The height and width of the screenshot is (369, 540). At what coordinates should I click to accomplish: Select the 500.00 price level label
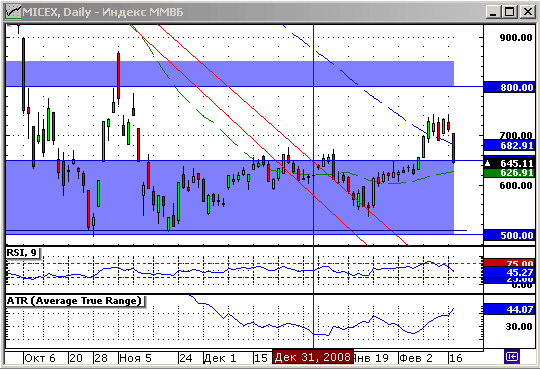(x=509, y=236)
